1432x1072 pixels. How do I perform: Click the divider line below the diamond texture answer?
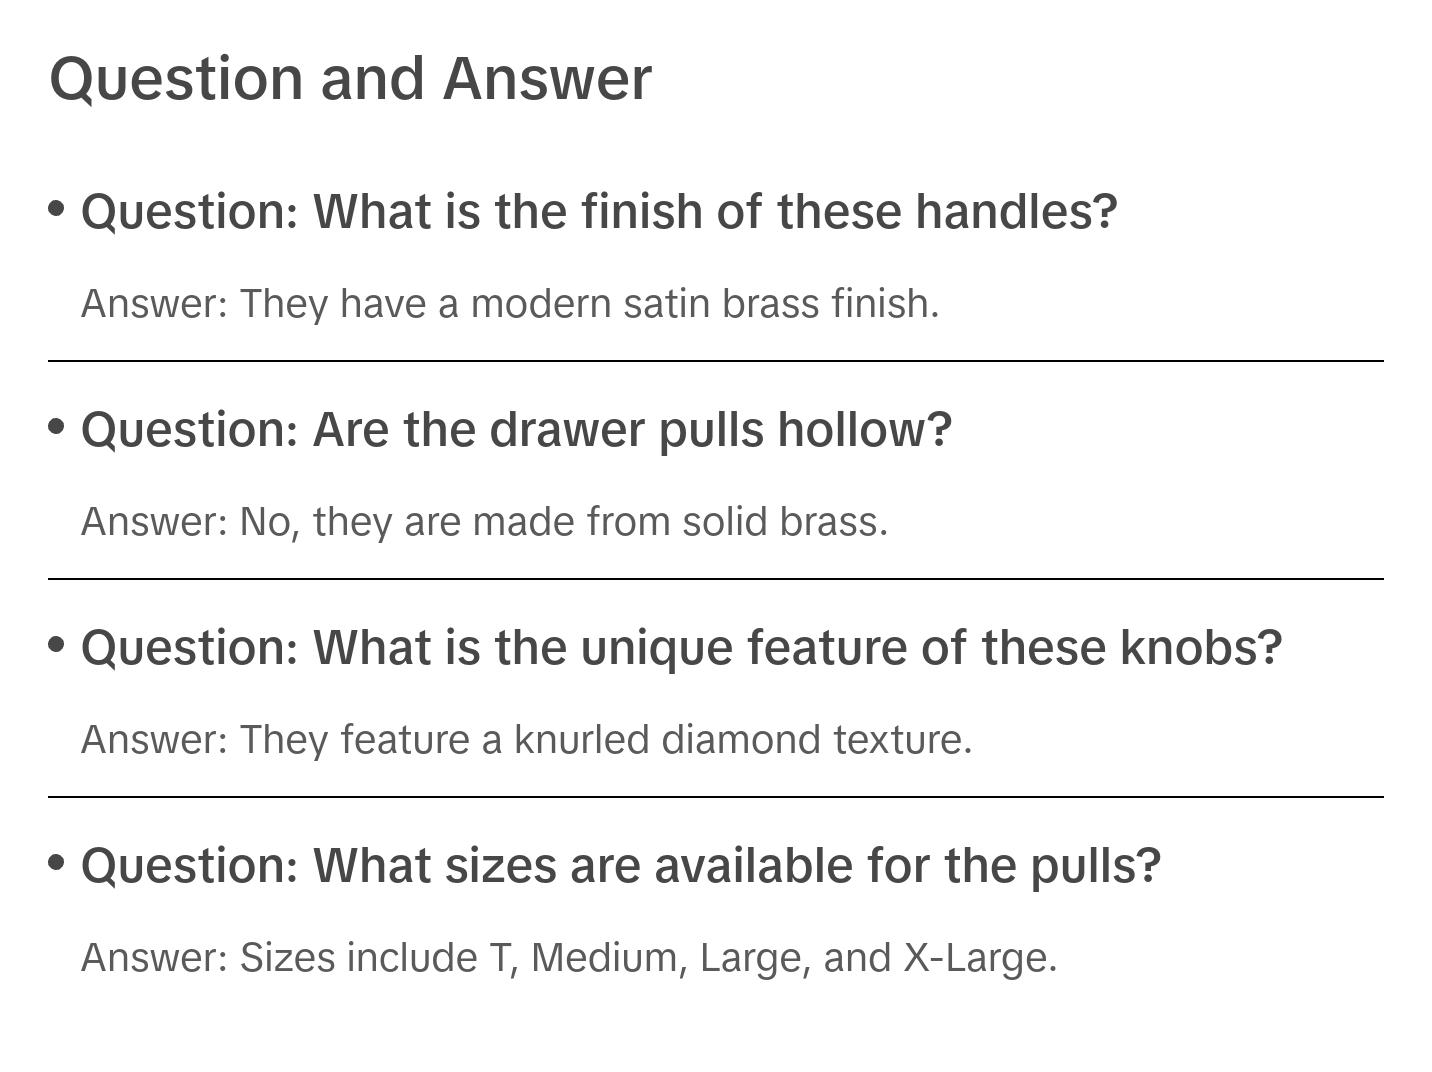point(716,797)
